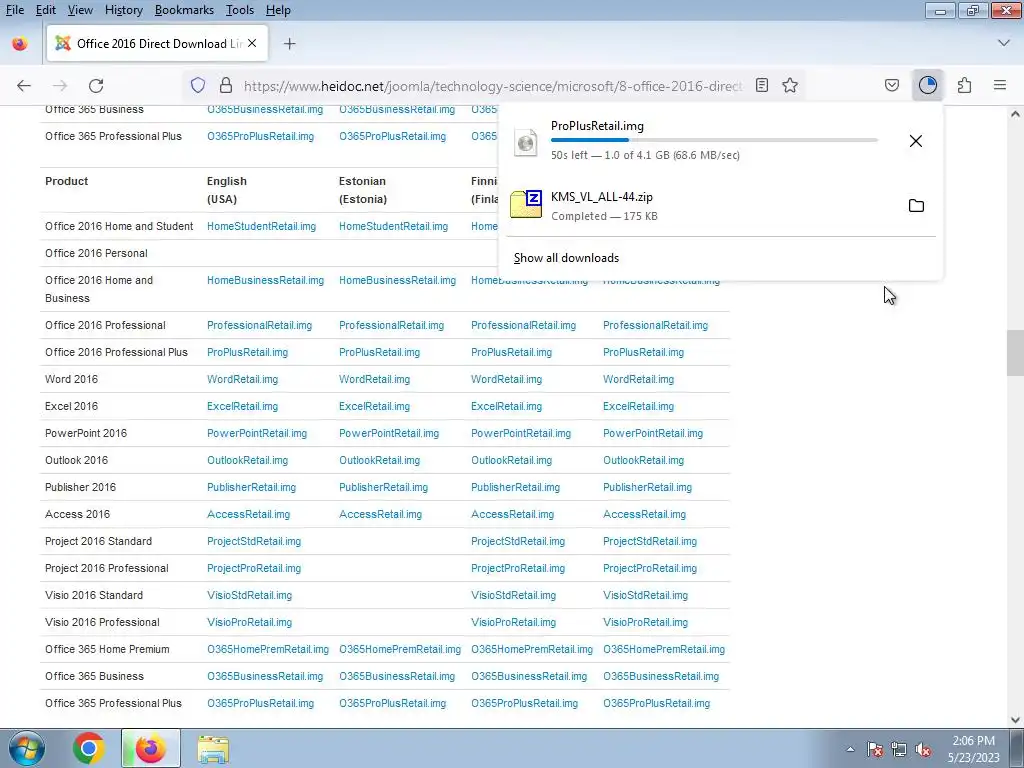Open the View menu
The width and height of the screenshot is (1024, 768).
coord(80,10)
